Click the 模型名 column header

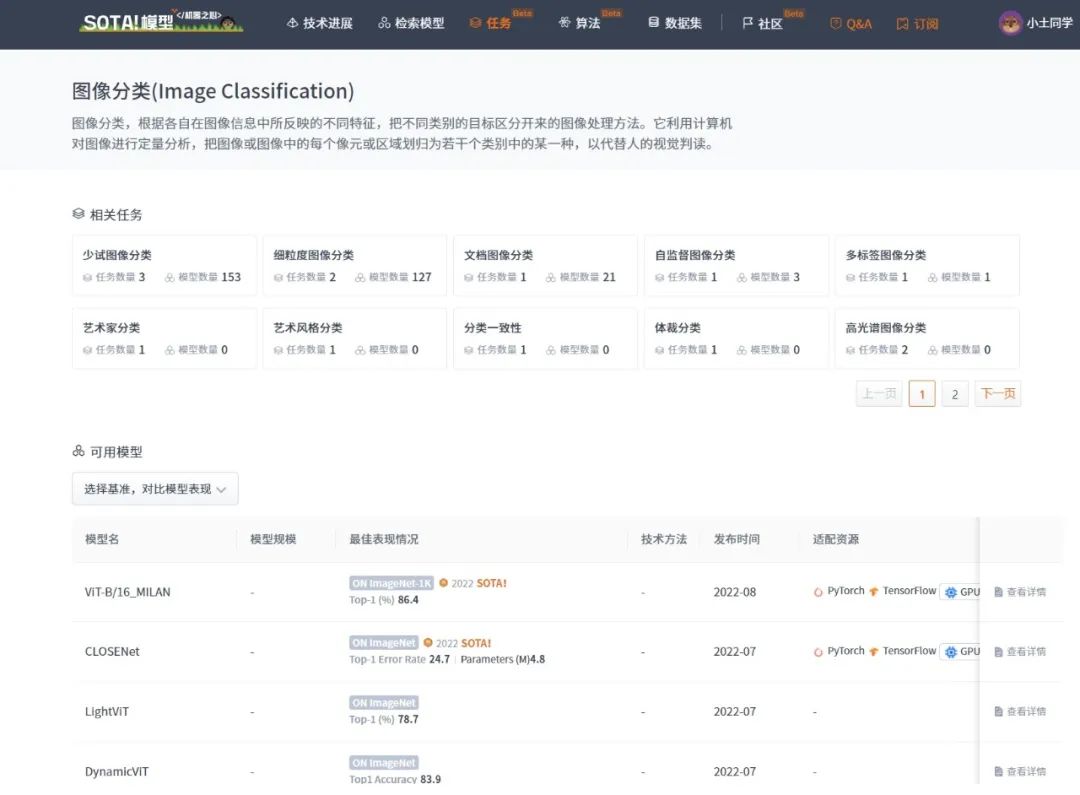[102, 539]
